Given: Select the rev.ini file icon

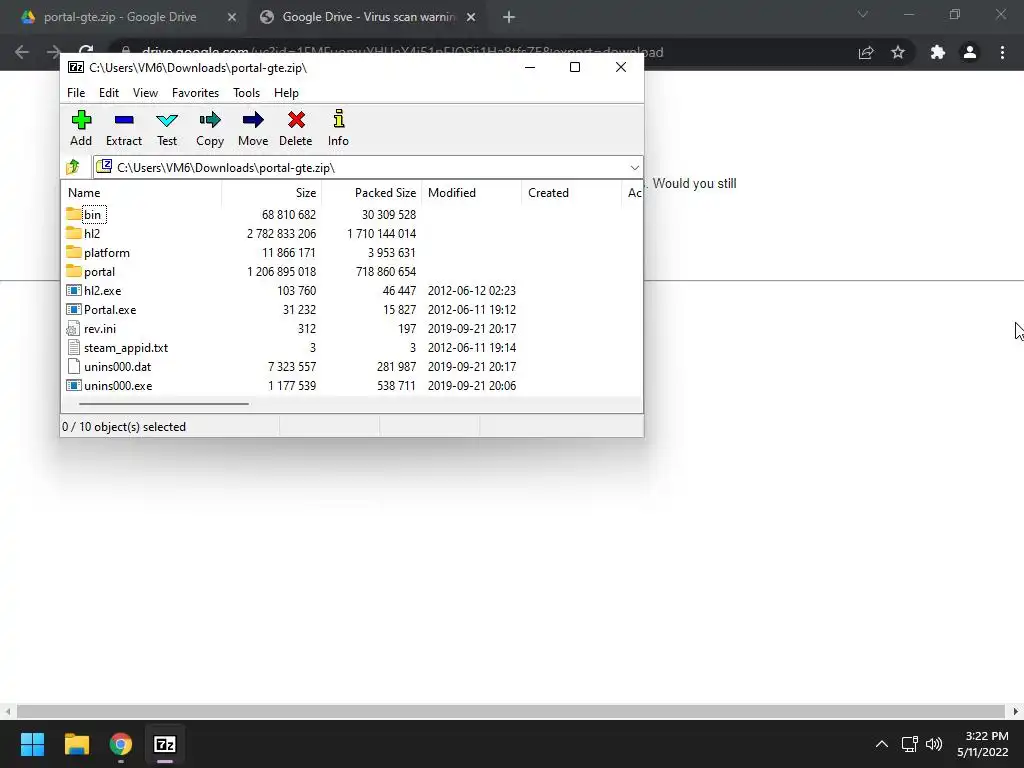Looking at the screenshot, I should pyautogui.click(x=74, y=328).
